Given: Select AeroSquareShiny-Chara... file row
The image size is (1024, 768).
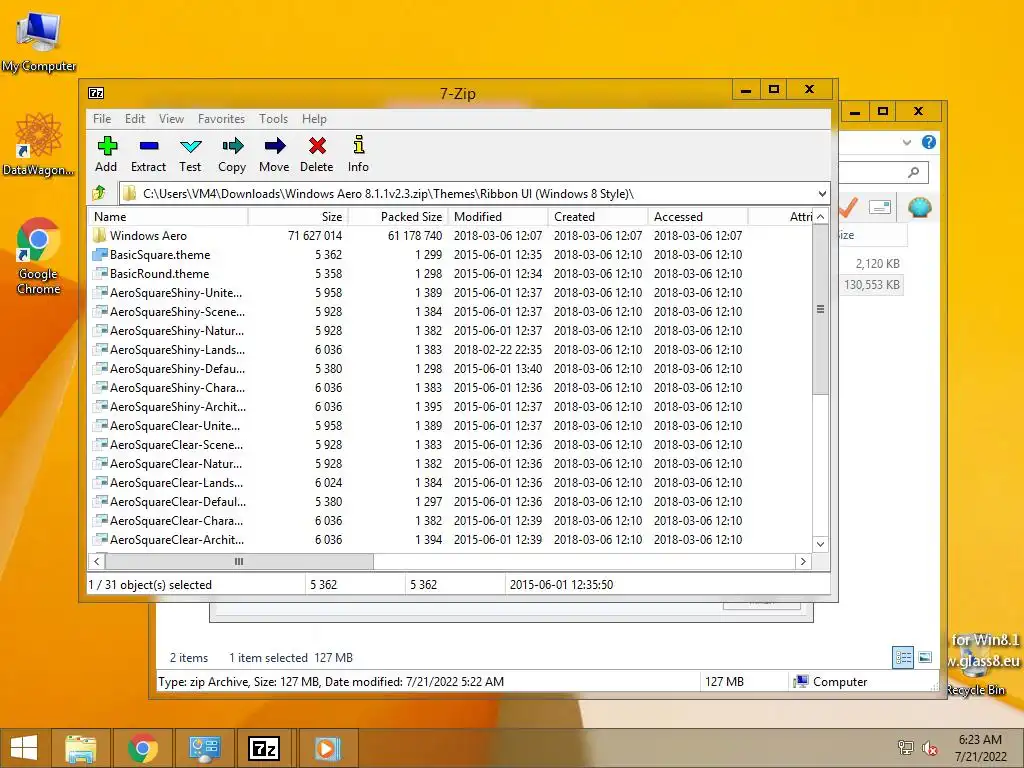Looking at the screenshot, I should [x=450, y=387].
